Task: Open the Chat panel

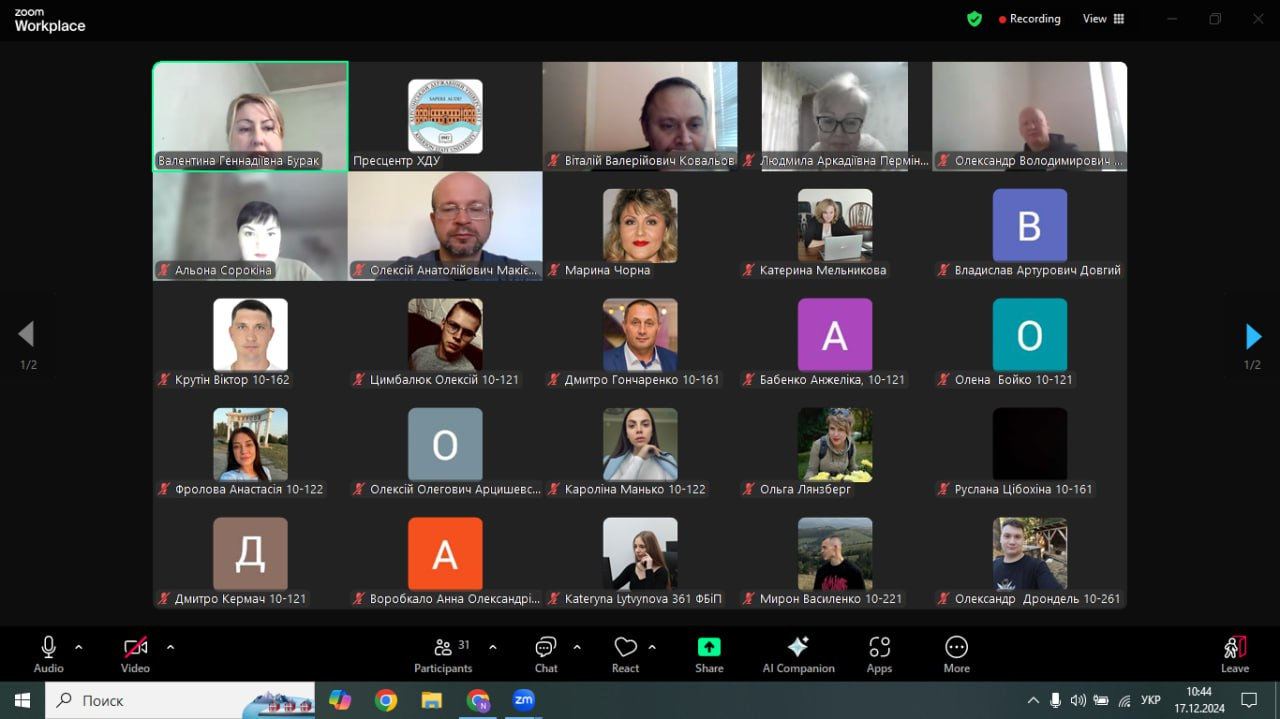Action: (546, 654)
